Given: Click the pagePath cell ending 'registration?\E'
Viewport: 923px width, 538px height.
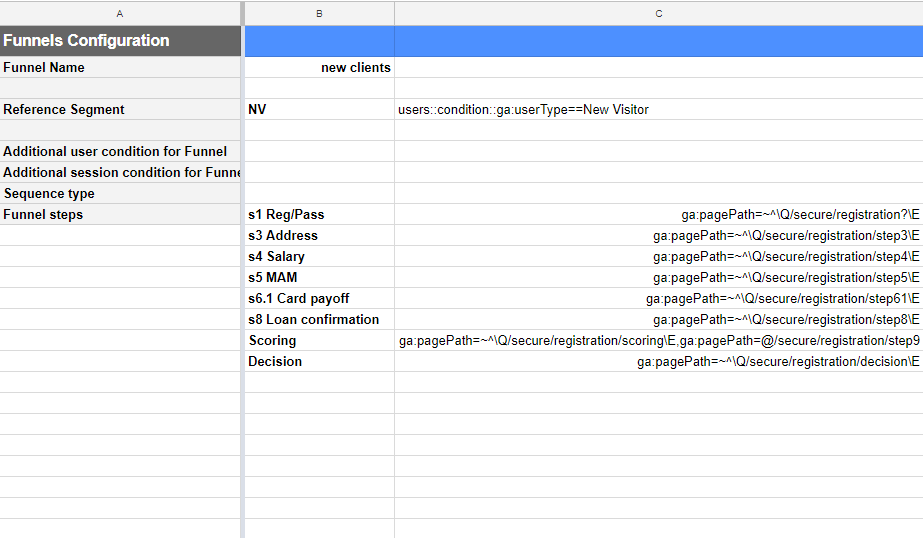Looking at the screenshot, I should pos(659,214).
